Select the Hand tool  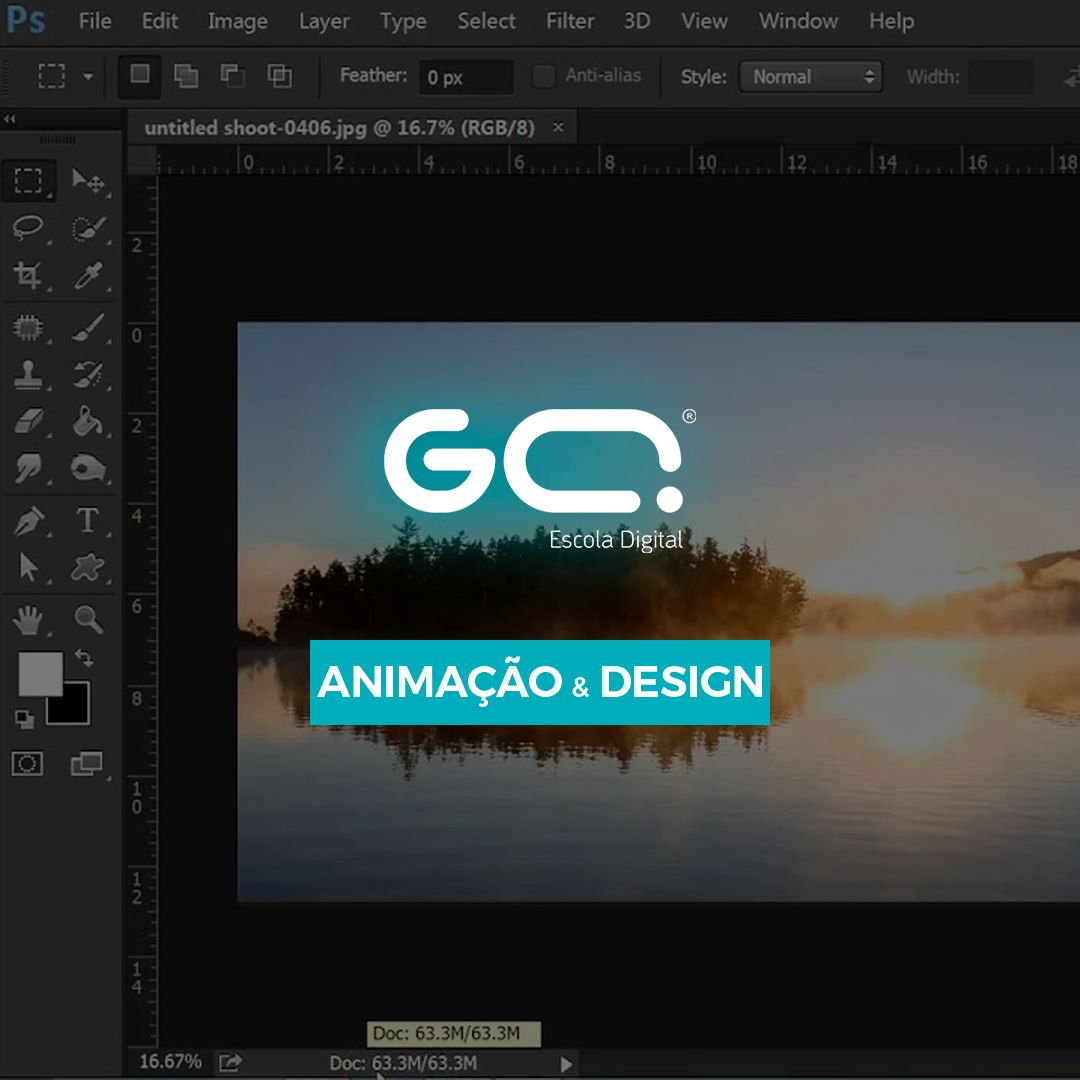coord(28,620)
